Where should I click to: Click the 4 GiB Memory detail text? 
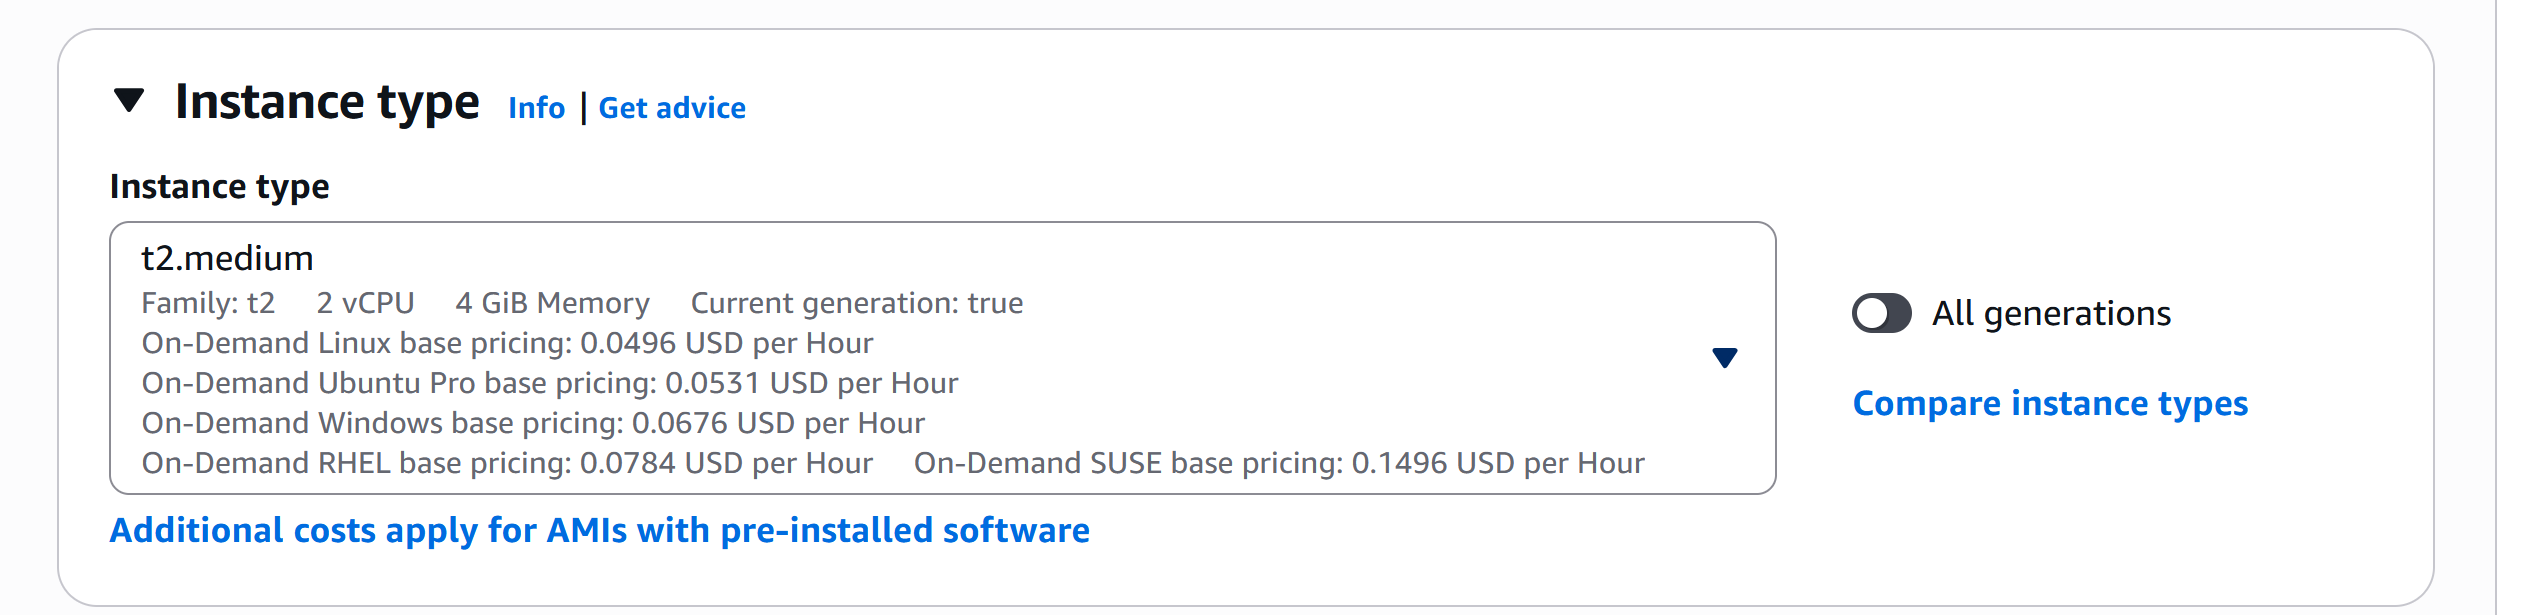click(552, 303)
